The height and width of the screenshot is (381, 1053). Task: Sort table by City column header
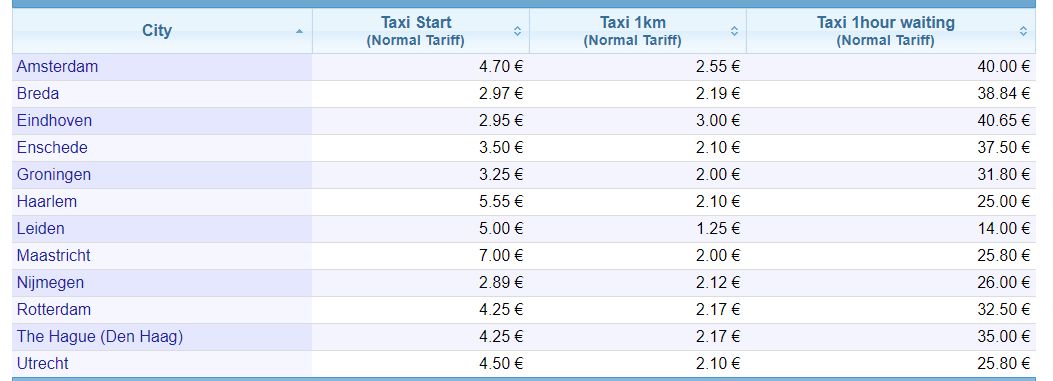tap(157, 31)
